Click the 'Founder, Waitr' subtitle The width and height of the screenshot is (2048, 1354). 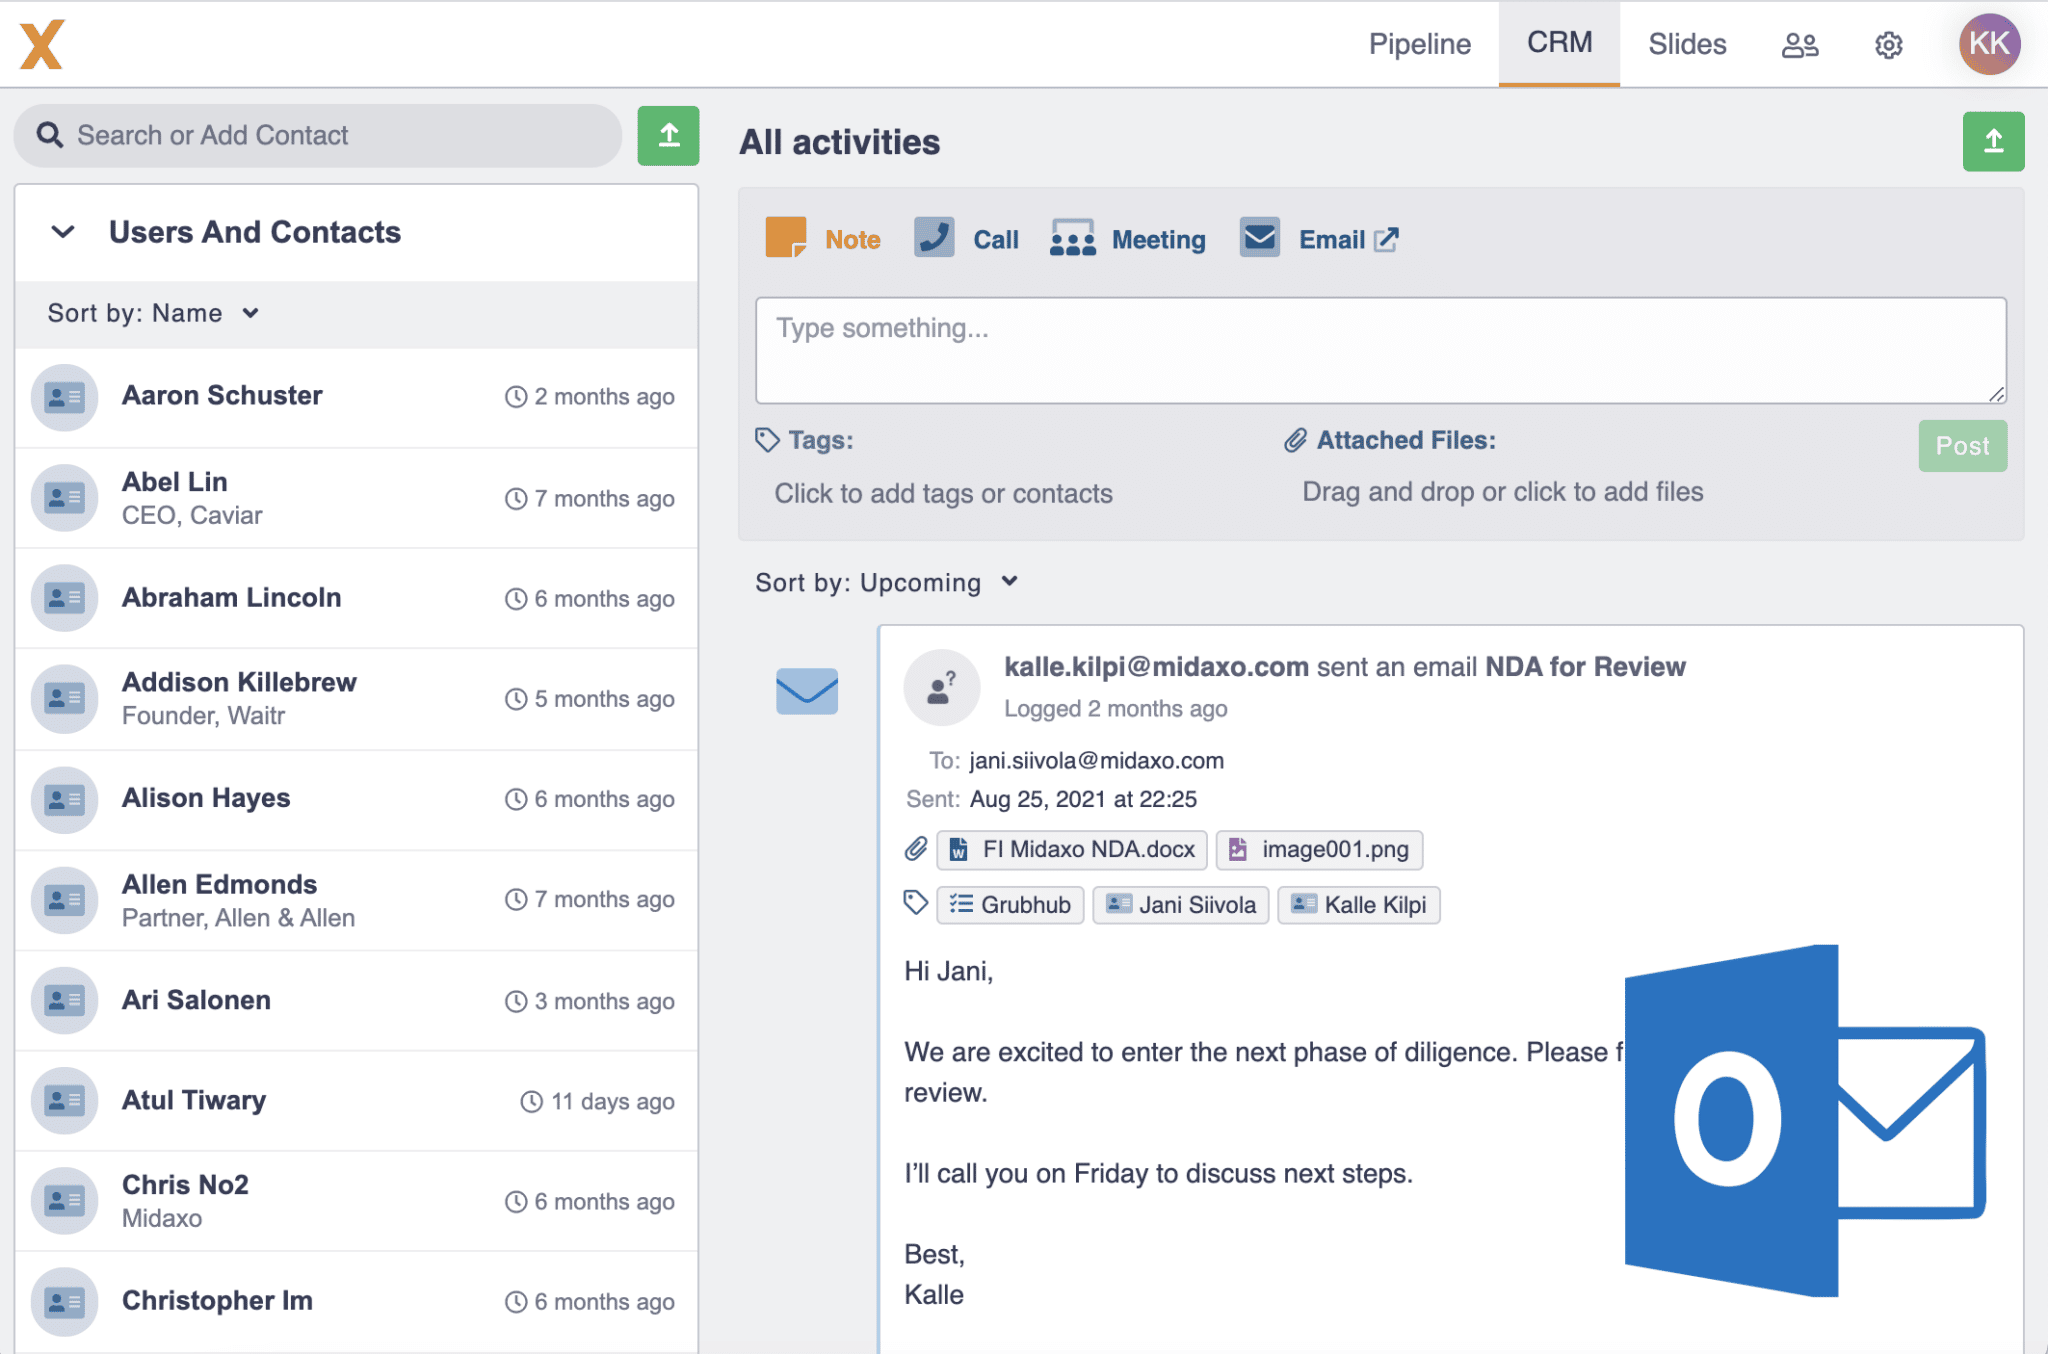[203, 716]
